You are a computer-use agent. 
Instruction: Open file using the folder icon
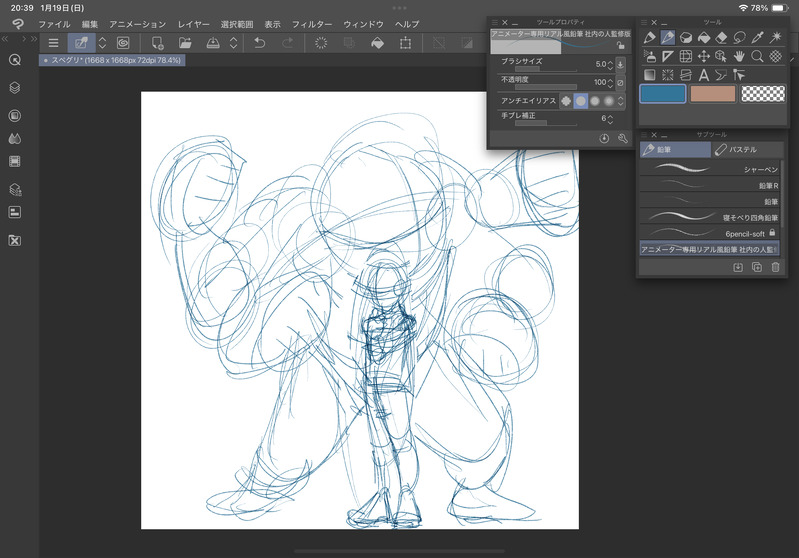click(x=185, y=43)
